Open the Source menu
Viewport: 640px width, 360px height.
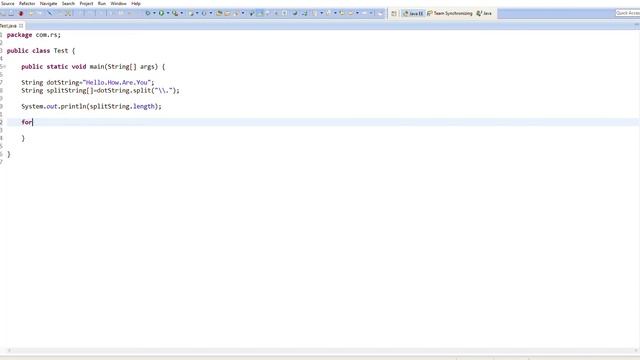[x=7, y=3]
